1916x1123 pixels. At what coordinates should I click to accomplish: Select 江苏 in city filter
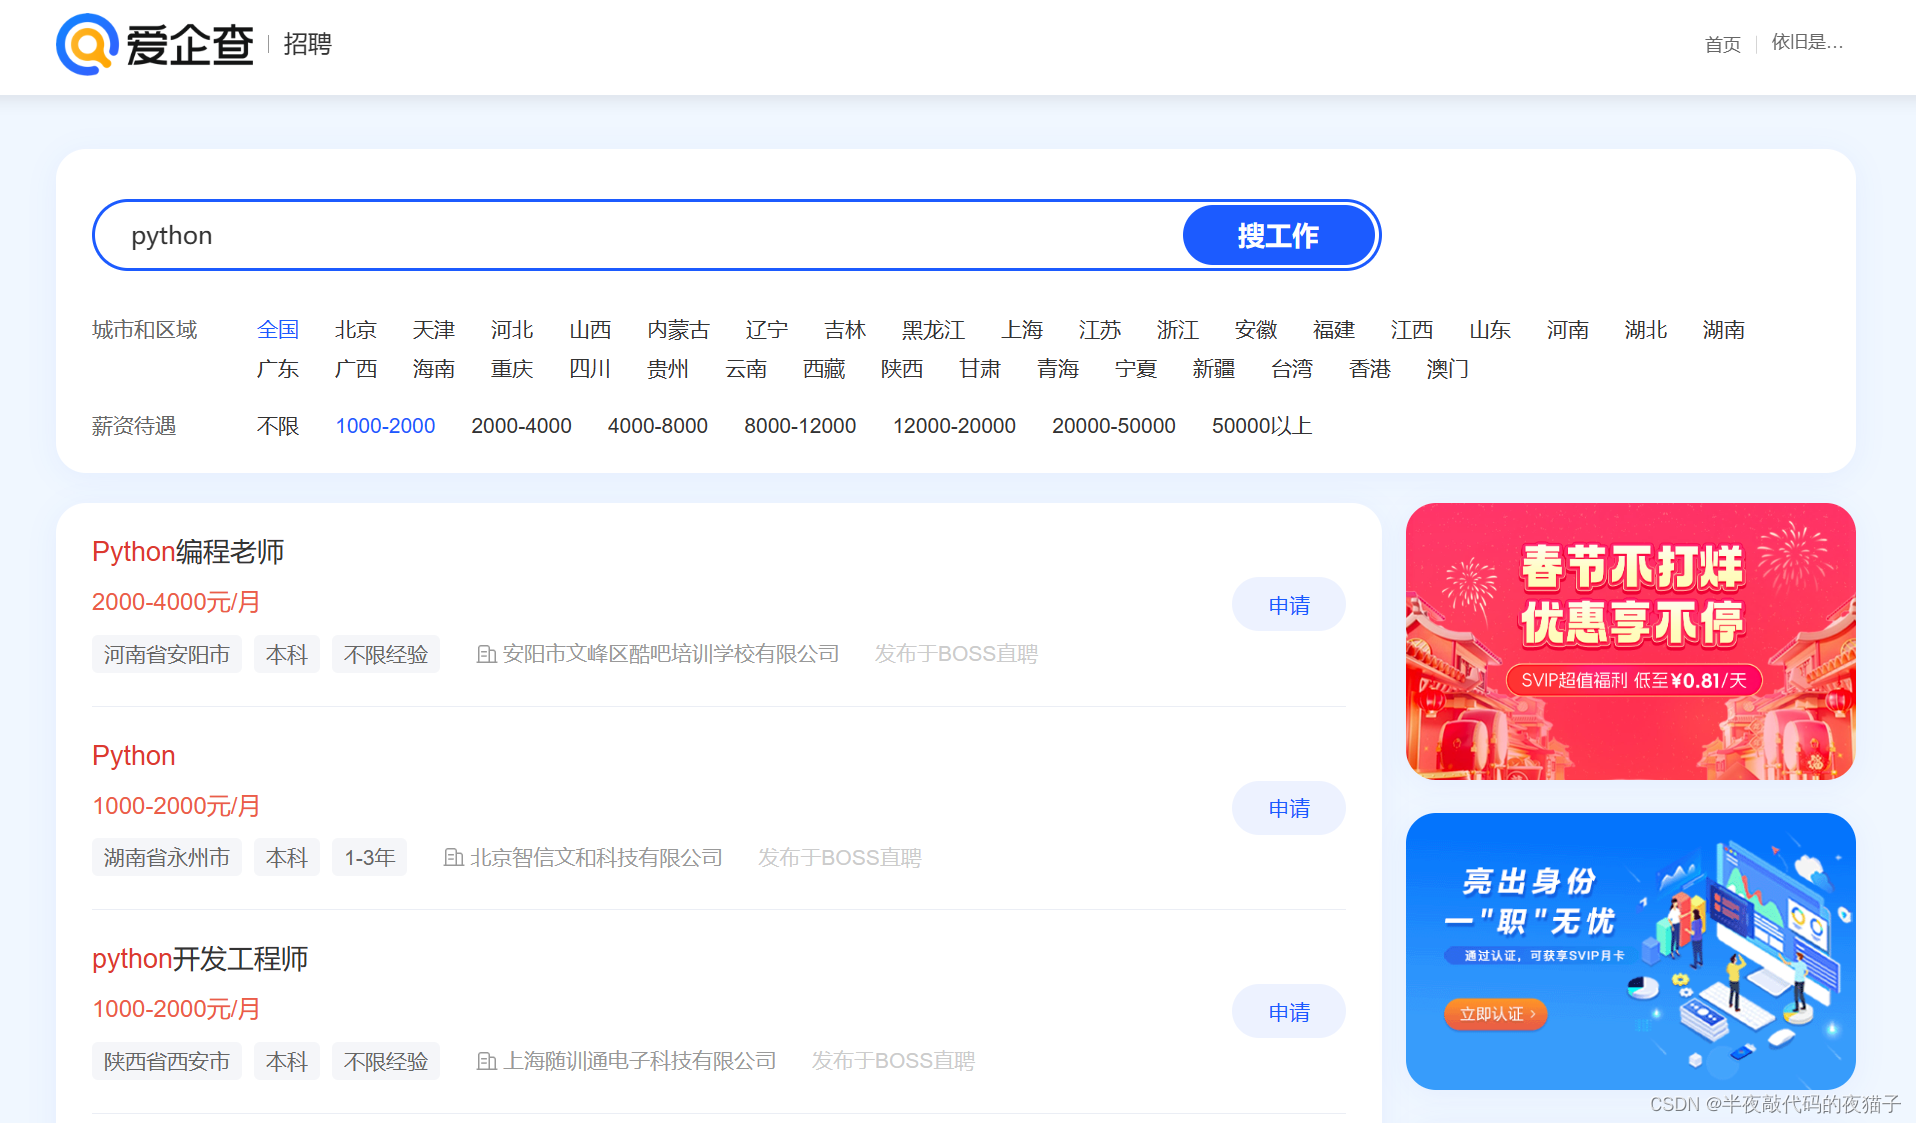[1100, 330]
